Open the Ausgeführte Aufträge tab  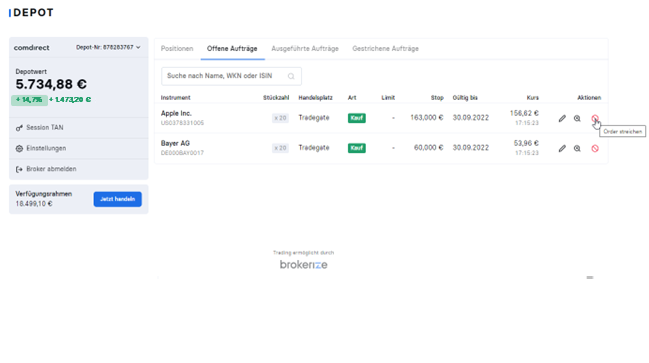(305, 48)
